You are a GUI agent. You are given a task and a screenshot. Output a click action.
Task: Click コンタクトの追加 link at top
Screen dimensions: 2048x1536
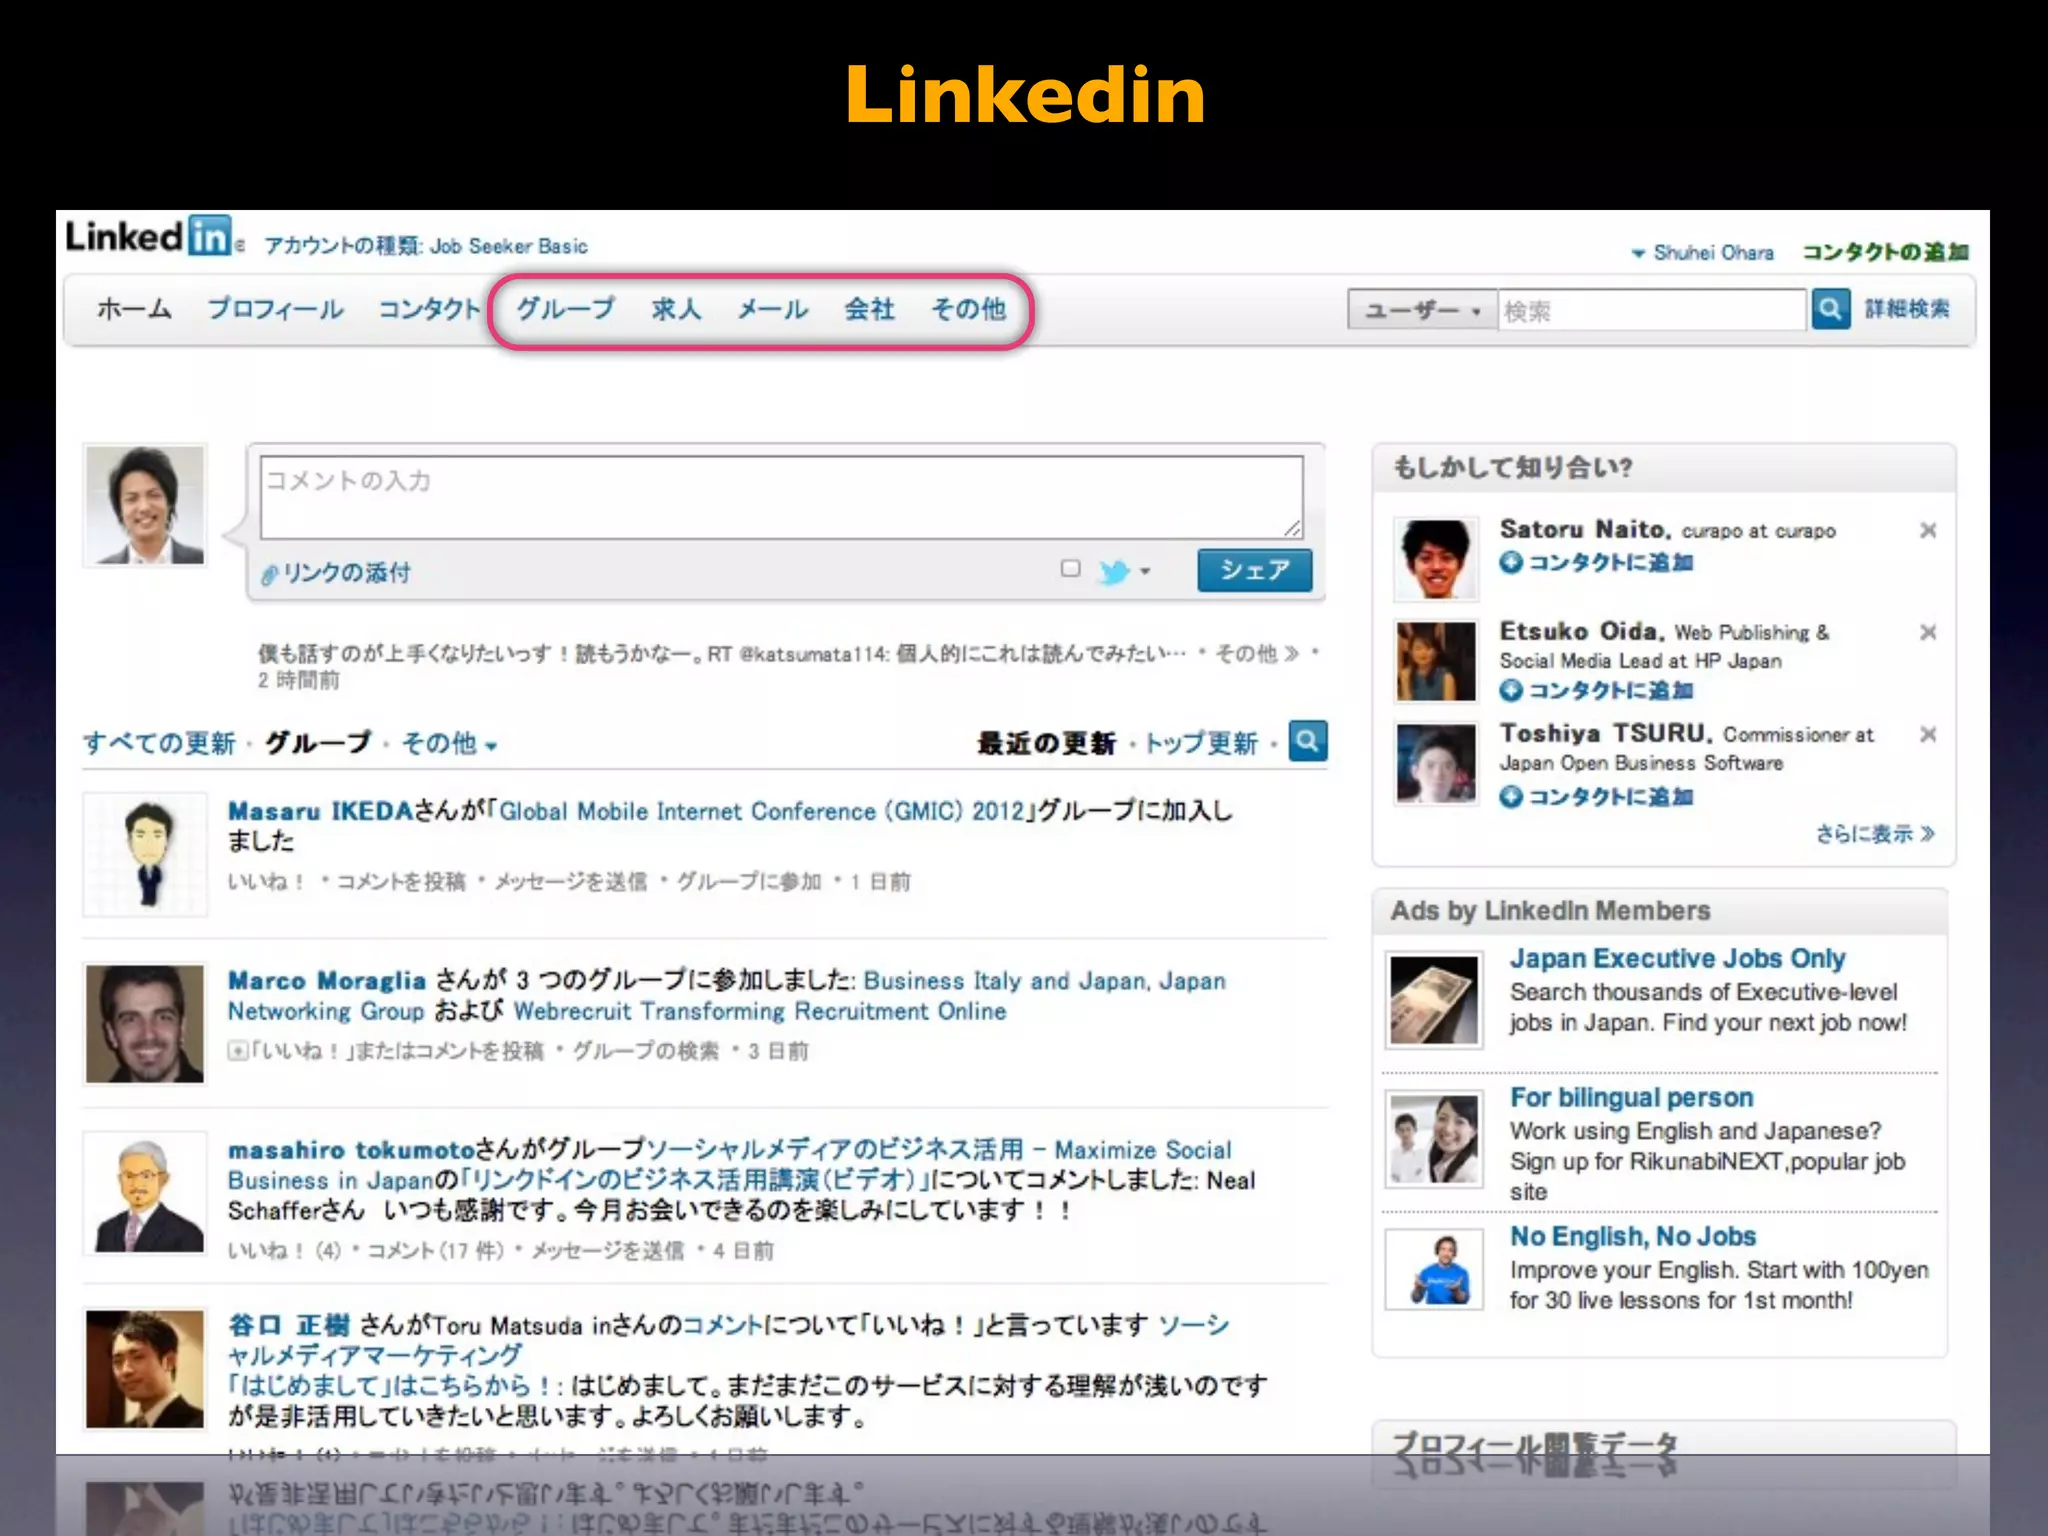[1885, 252]
